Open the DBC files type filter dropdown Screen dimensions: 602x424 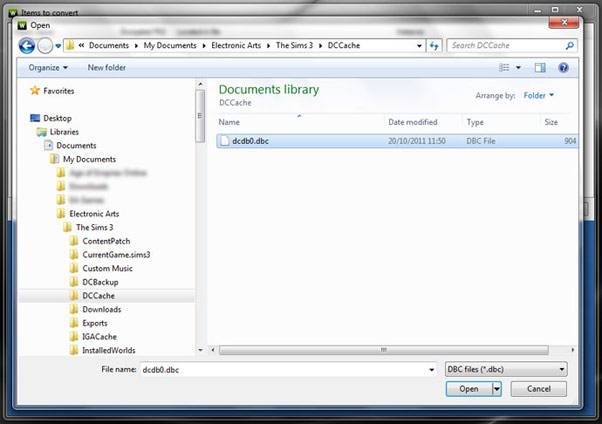pos(504,369)
